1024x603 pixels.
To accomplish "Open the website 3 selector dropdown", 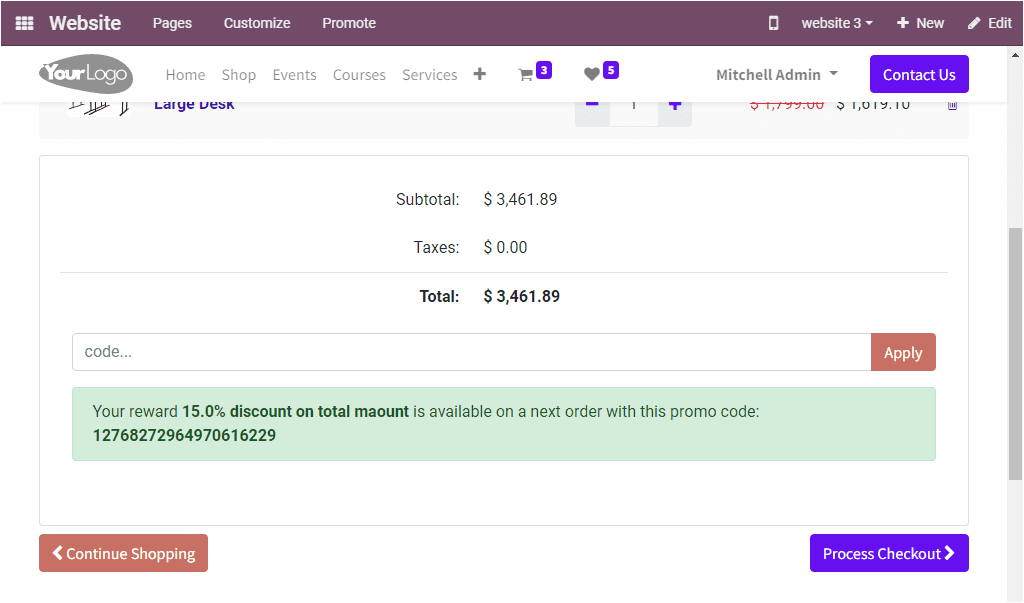I will point(836,22).
